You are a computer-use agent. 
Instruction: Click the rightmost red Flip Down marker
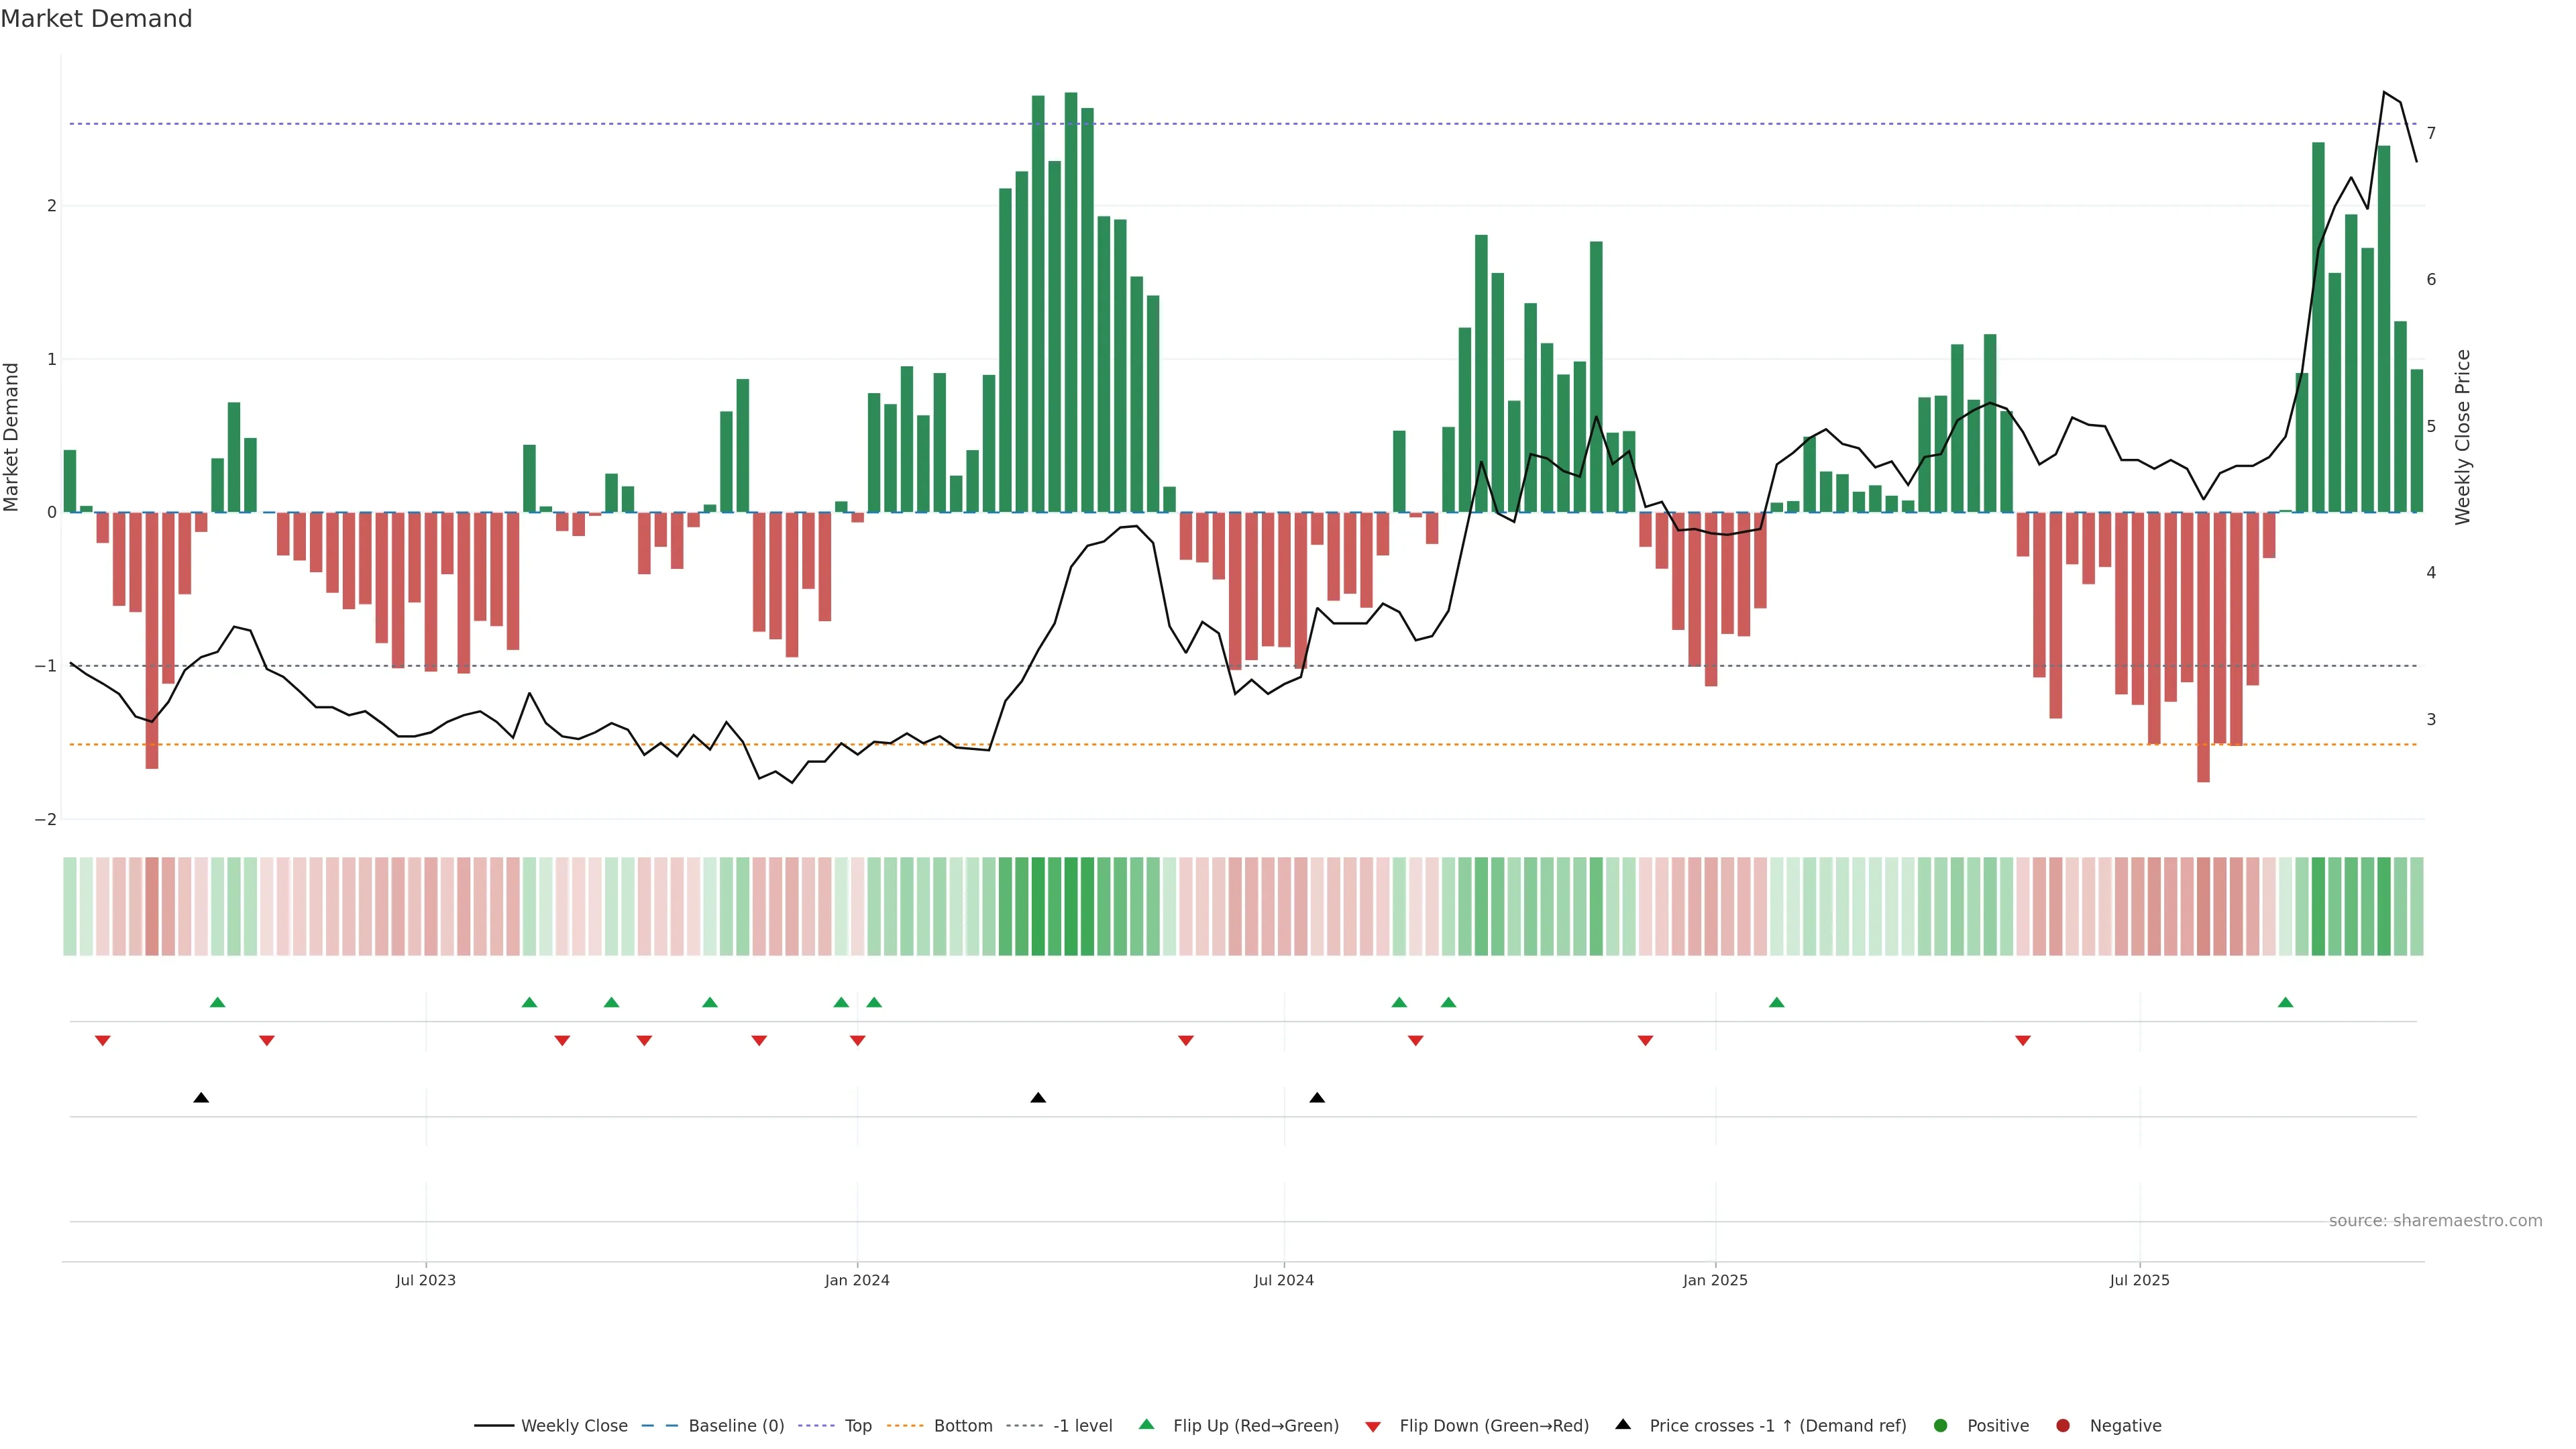2023,1041
